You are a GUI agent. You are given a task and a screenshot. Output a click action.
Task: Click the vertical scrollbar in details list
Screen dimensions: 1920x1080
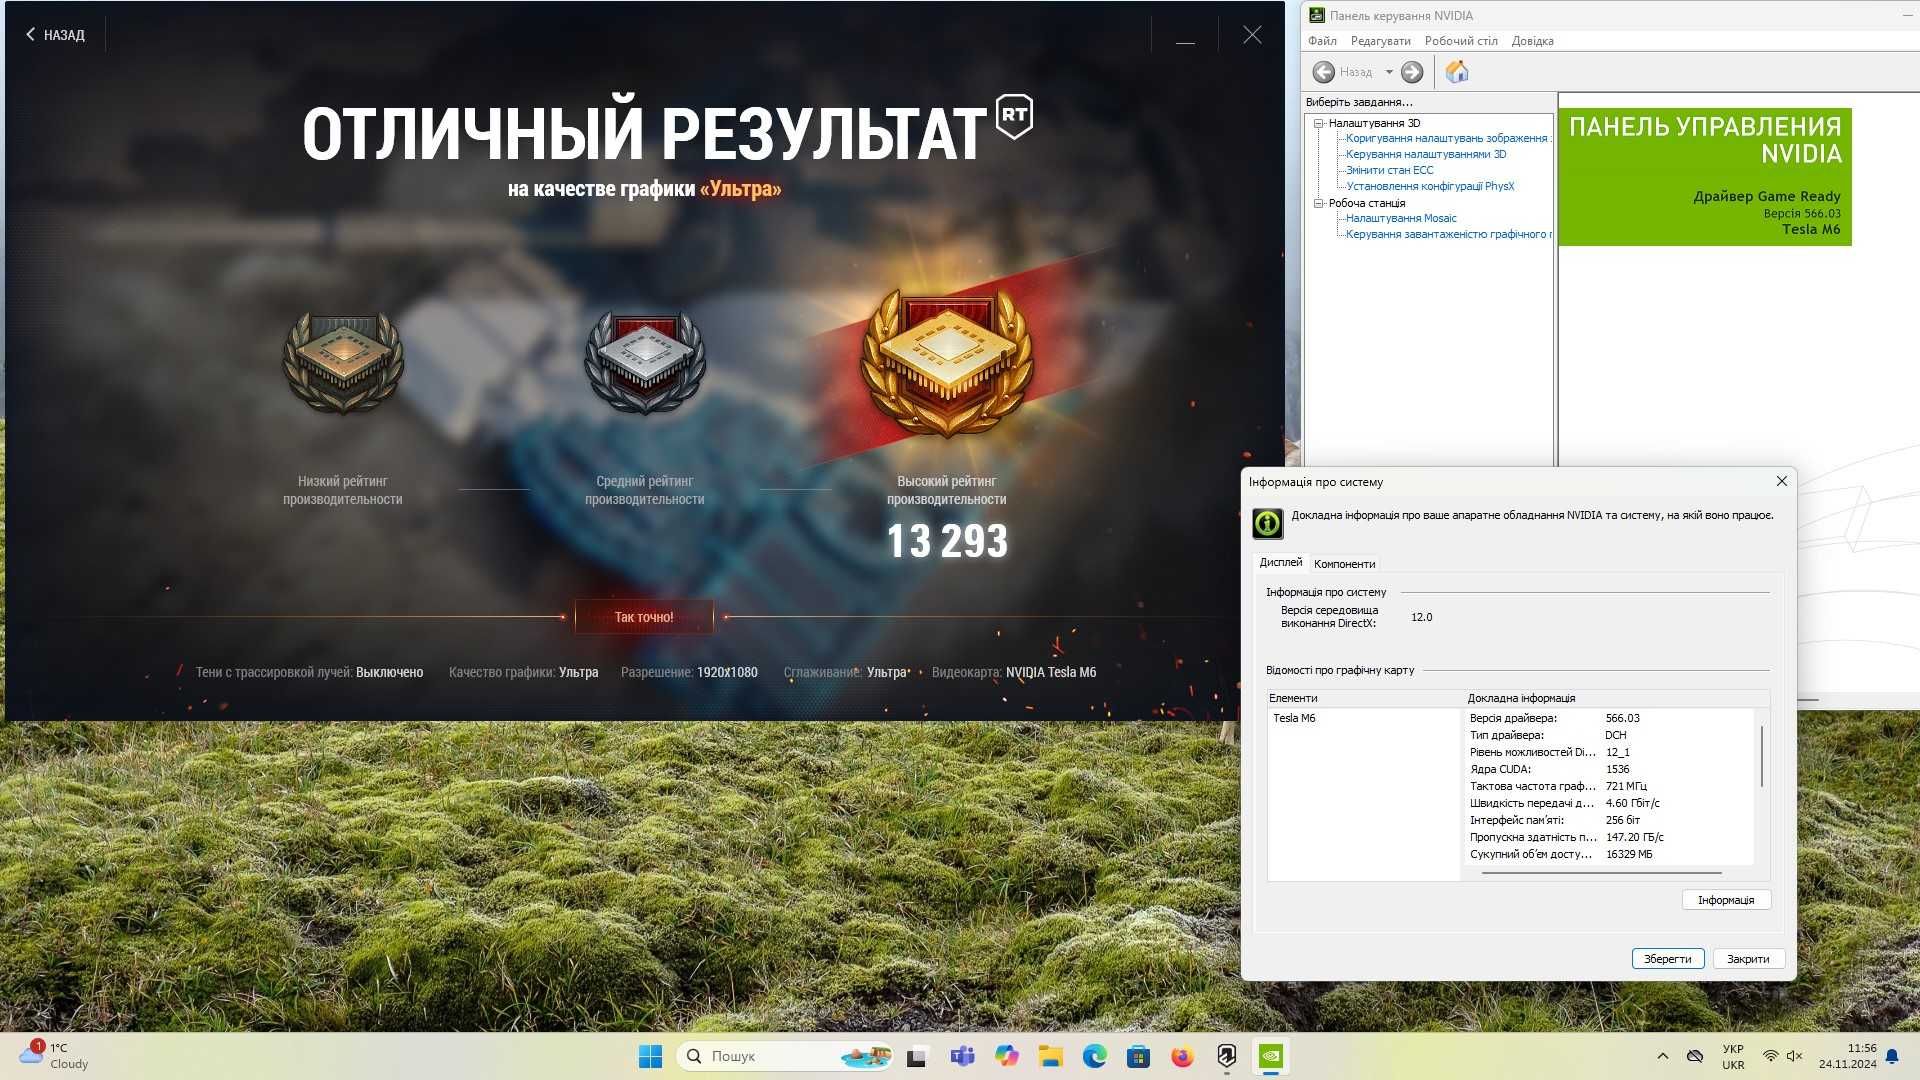pos(1761,756)
